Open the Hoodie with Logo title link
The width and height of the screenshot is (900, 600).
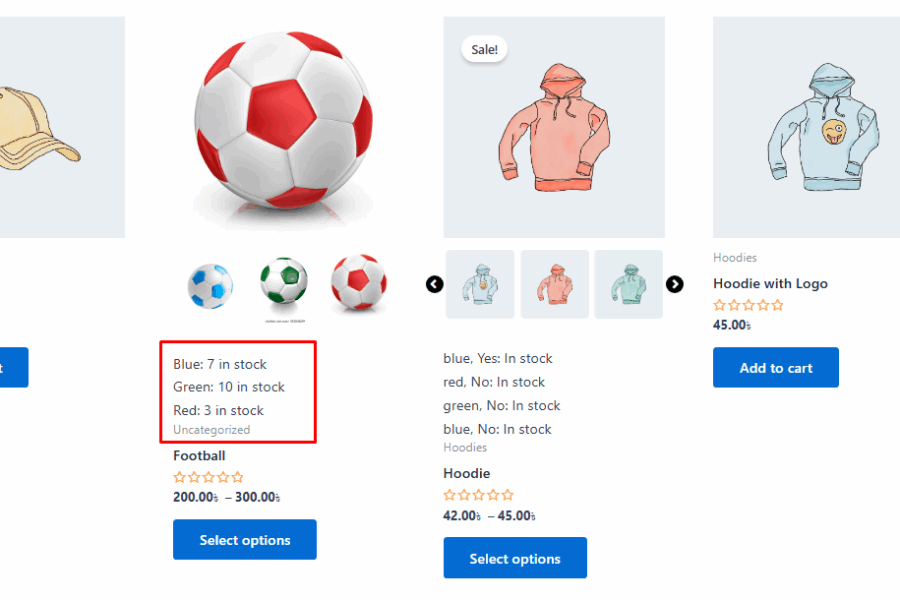pos(770,284)
